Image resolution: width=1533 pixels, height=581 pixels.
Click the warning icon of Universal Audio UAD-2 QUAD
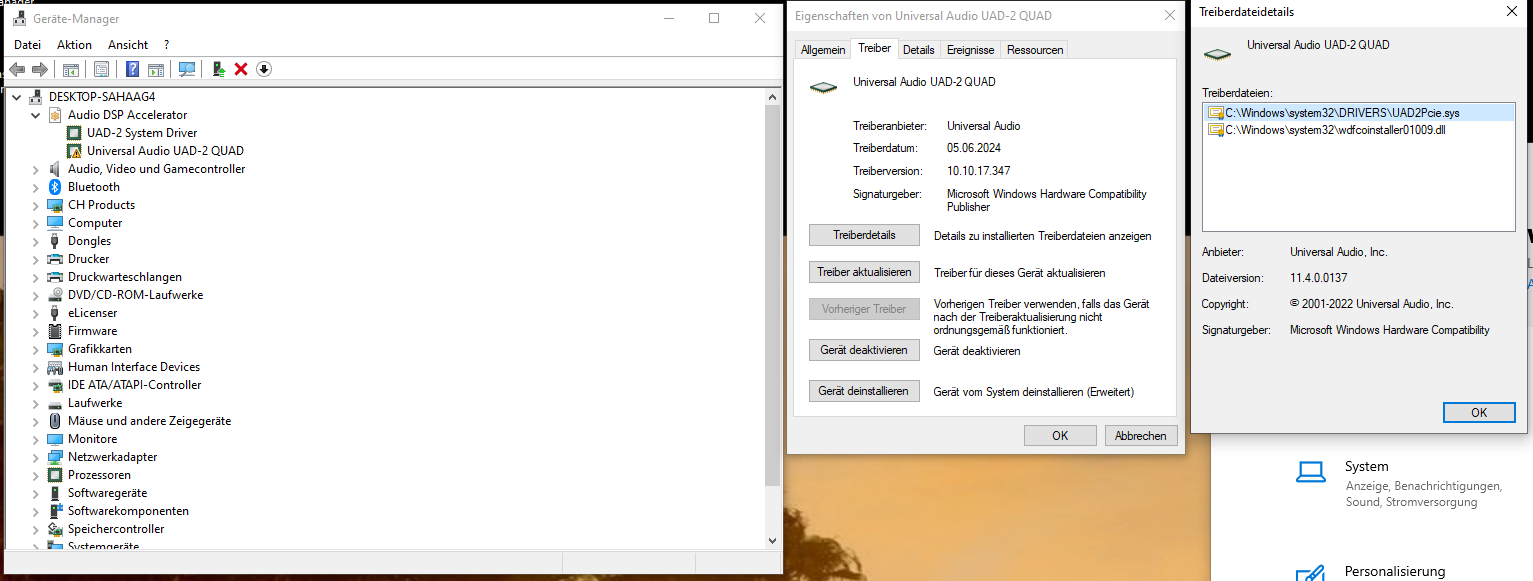tap(74, 151)
